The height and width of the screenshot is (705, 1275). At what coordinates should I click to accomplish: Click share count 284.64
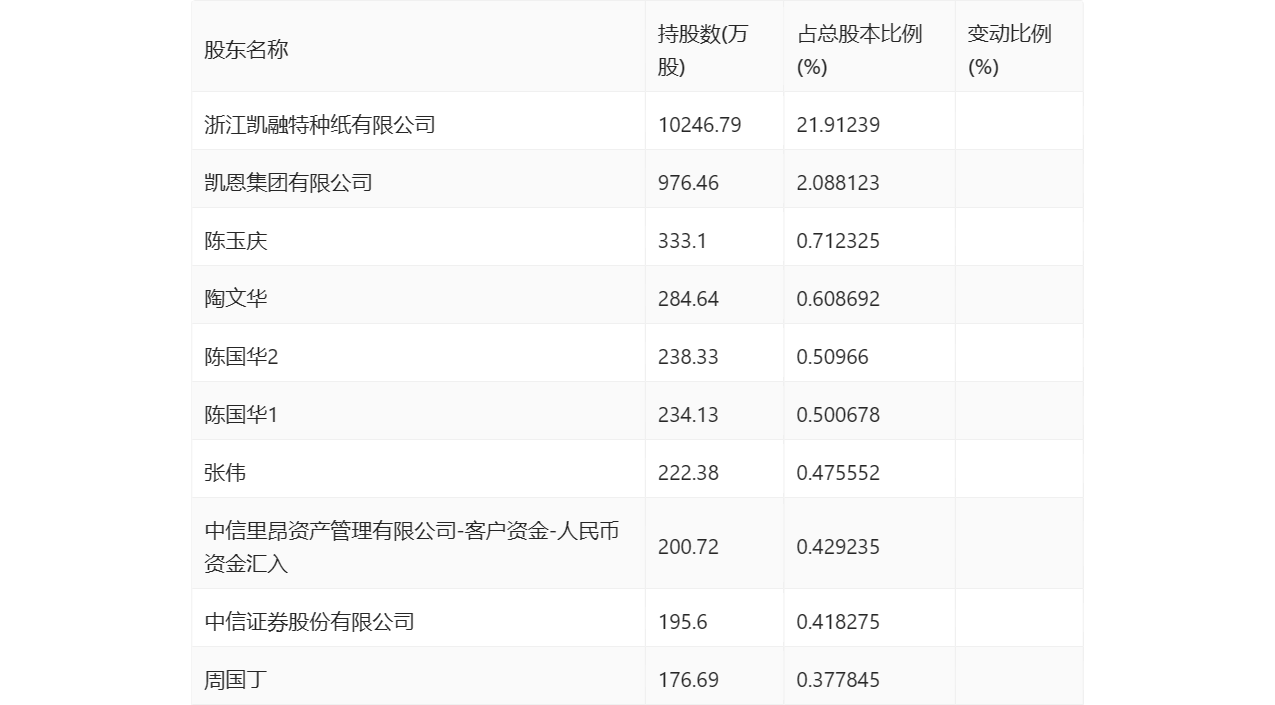point(688,299)
